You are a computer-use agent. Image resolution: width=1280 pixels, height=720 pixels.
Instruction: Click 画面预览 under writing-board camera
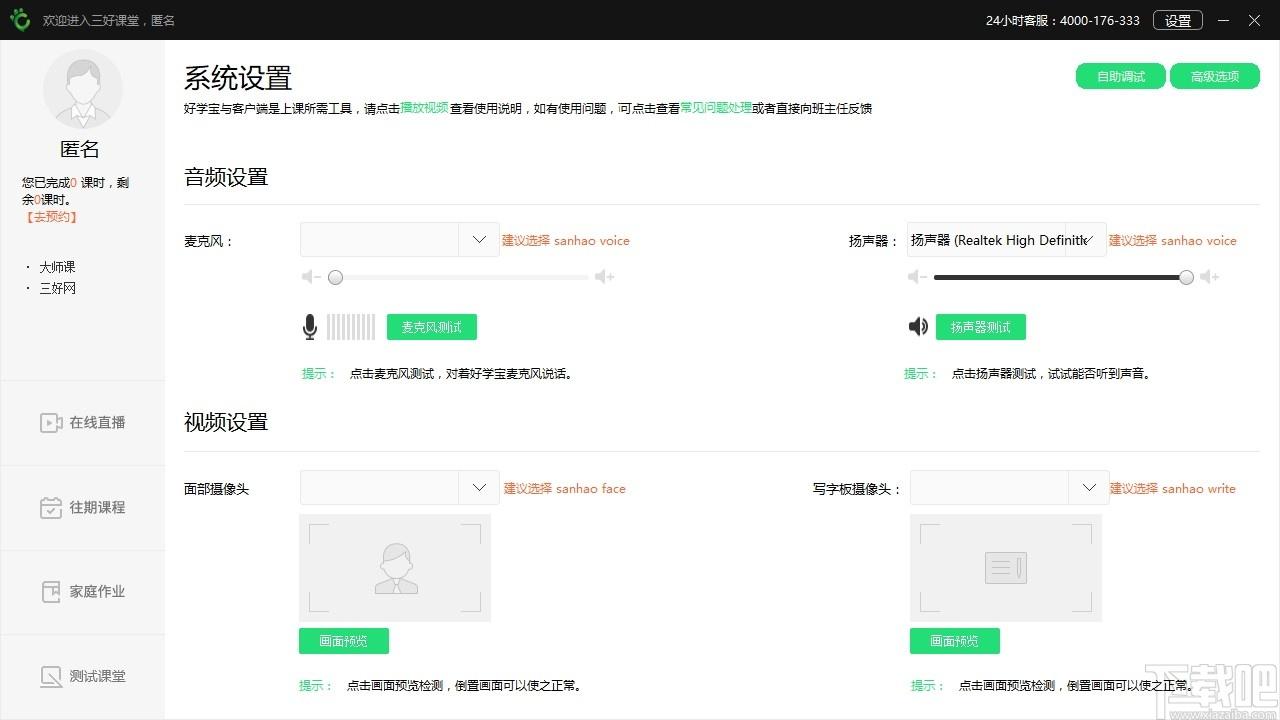click(955, 641)
